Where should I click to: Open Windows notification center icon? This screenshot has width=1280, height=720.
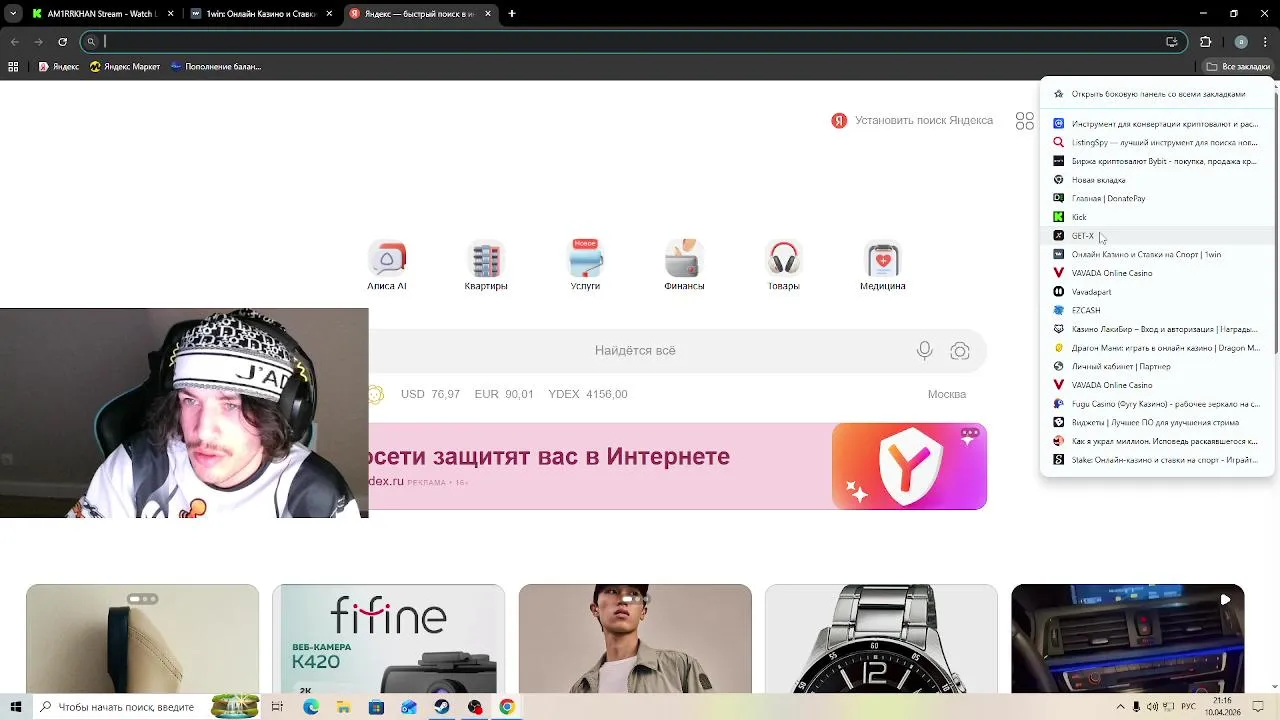coord(1258,707)
